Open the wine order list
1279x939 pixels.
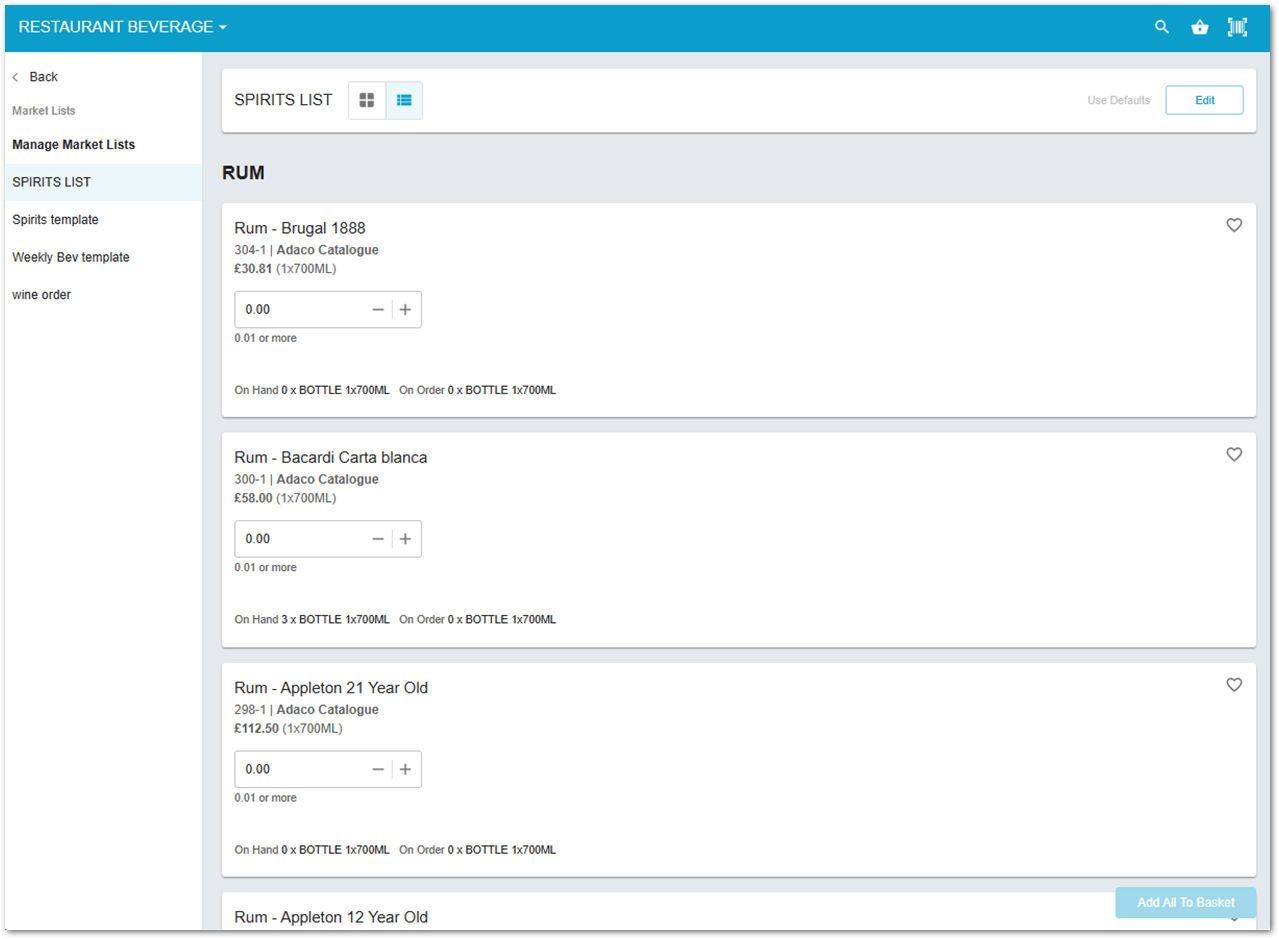(41, 294)
